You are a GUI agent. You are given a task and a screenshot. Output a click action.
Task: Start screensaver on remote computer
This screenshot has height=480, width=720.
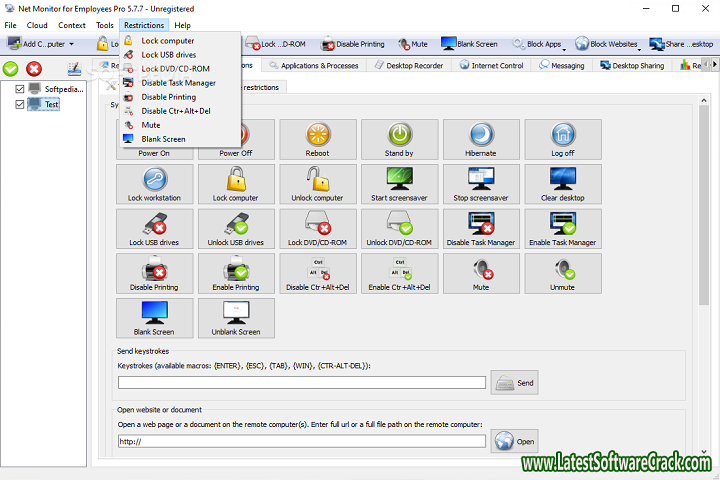coord(399,184)
